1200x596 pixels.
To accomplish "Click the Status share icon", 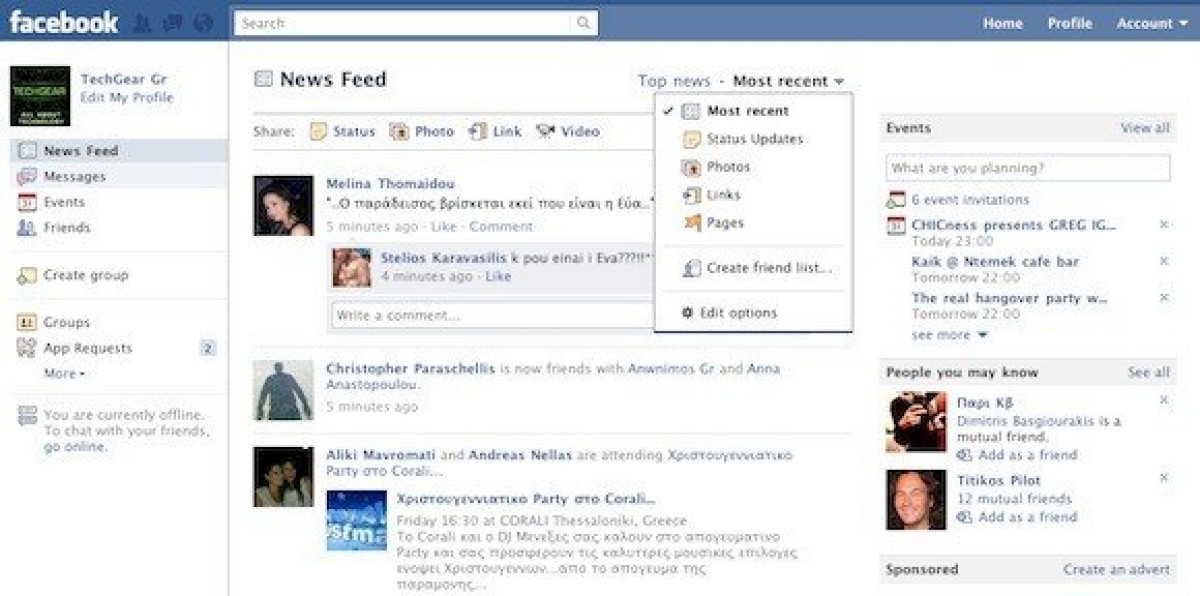I will pos(319,131).
